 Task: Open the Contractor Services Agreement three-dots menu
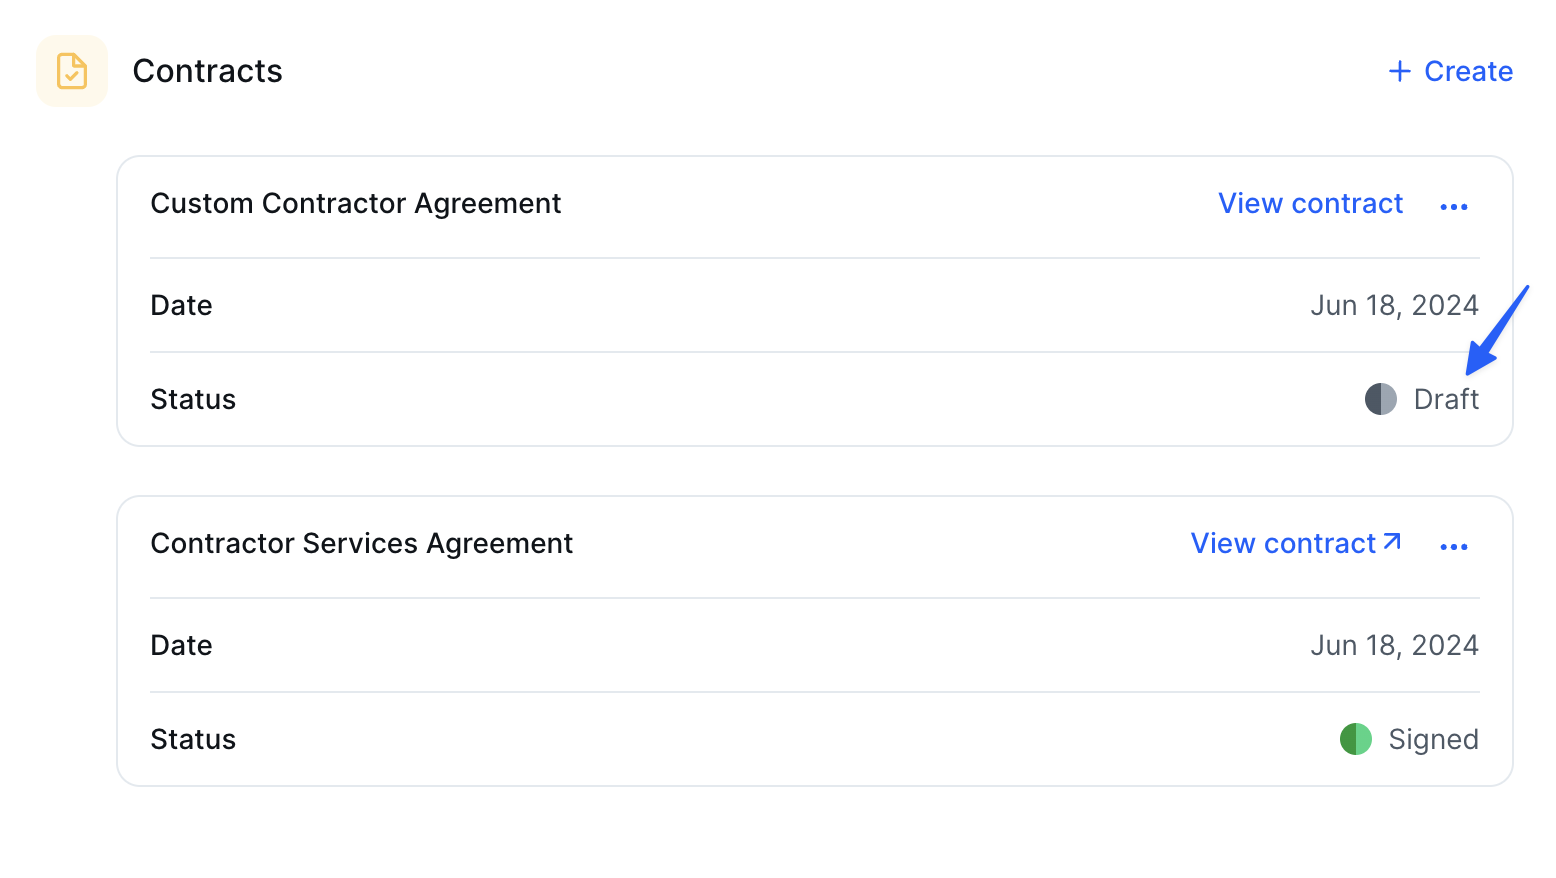(x=1454, y=546)
